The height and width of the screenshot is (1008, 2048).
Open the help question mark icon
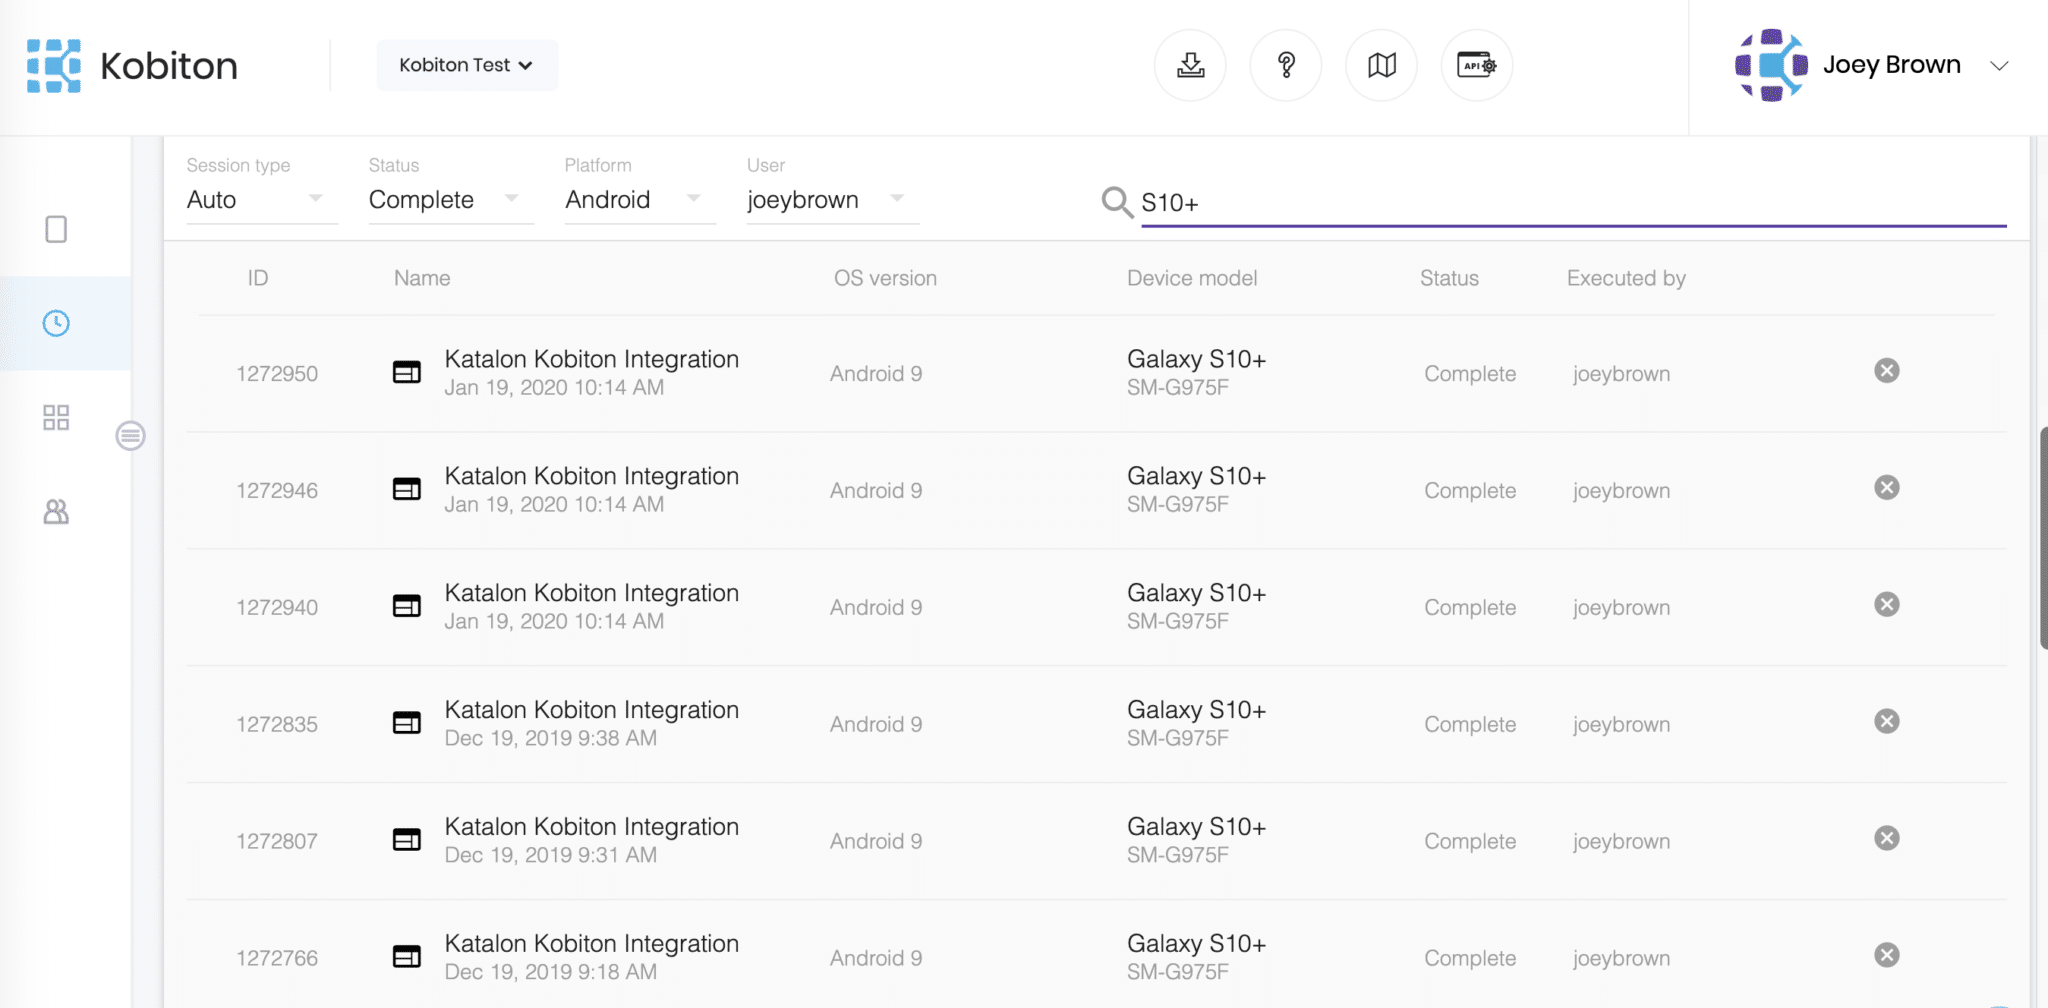click(x=1286, y=66)
